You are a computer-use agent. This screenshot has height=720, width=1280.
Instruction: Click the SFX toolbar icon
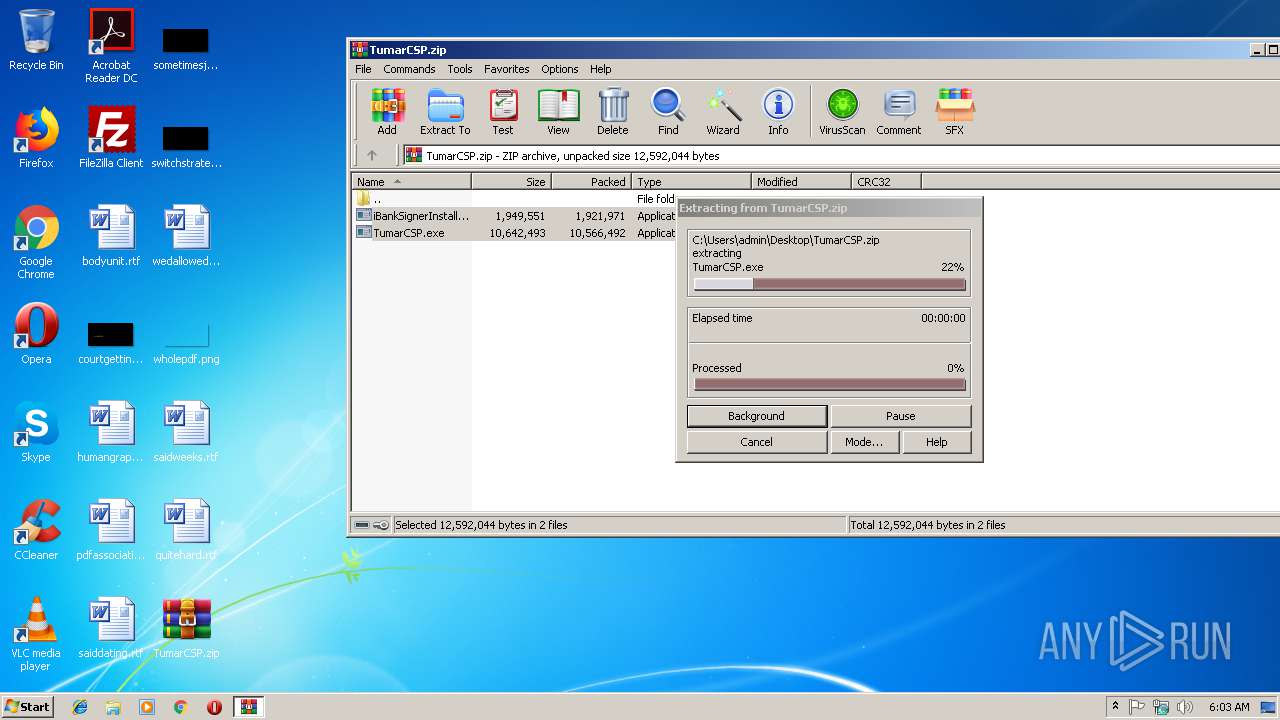tap(955, 112)
